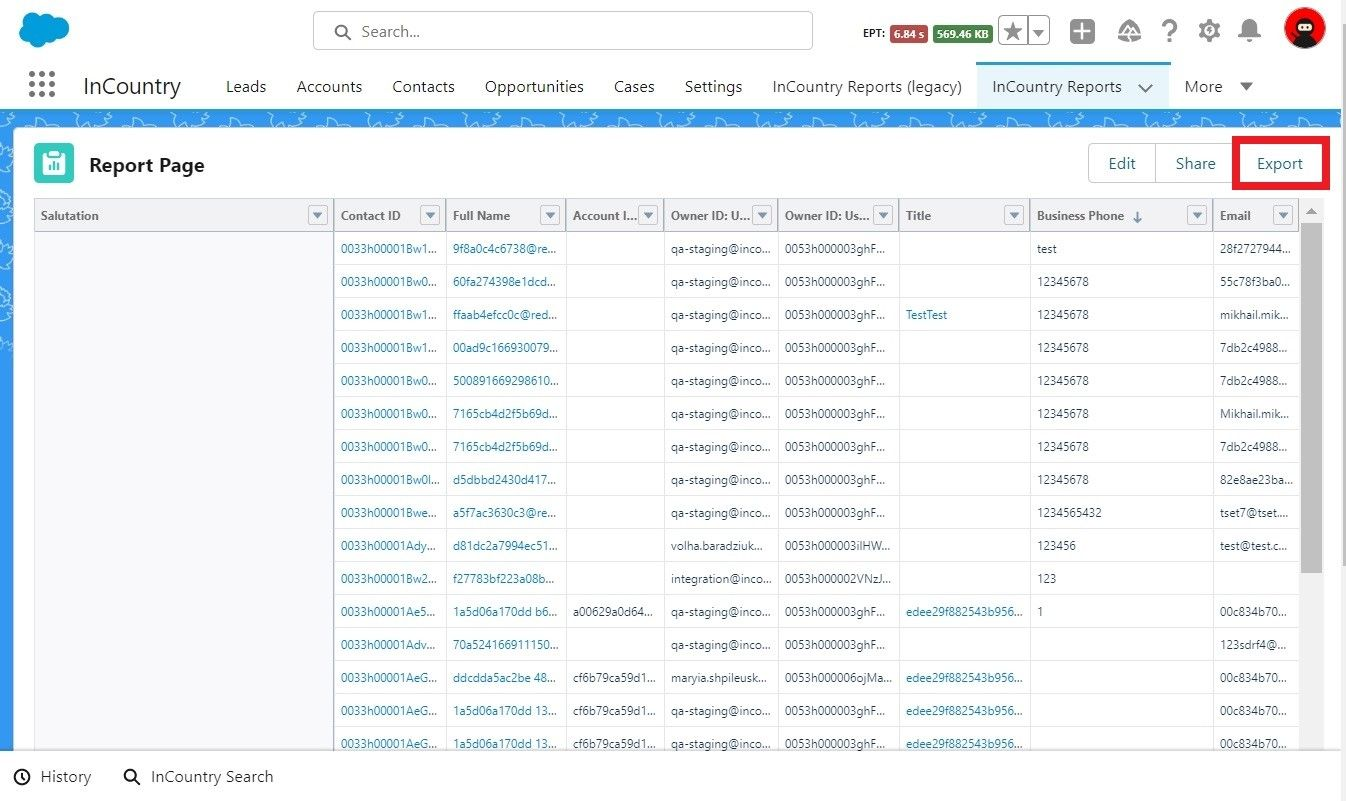This screenshot has width=1346, height=801.
Task: Switch to the Opportunities tab
Action: pos(534,86)
